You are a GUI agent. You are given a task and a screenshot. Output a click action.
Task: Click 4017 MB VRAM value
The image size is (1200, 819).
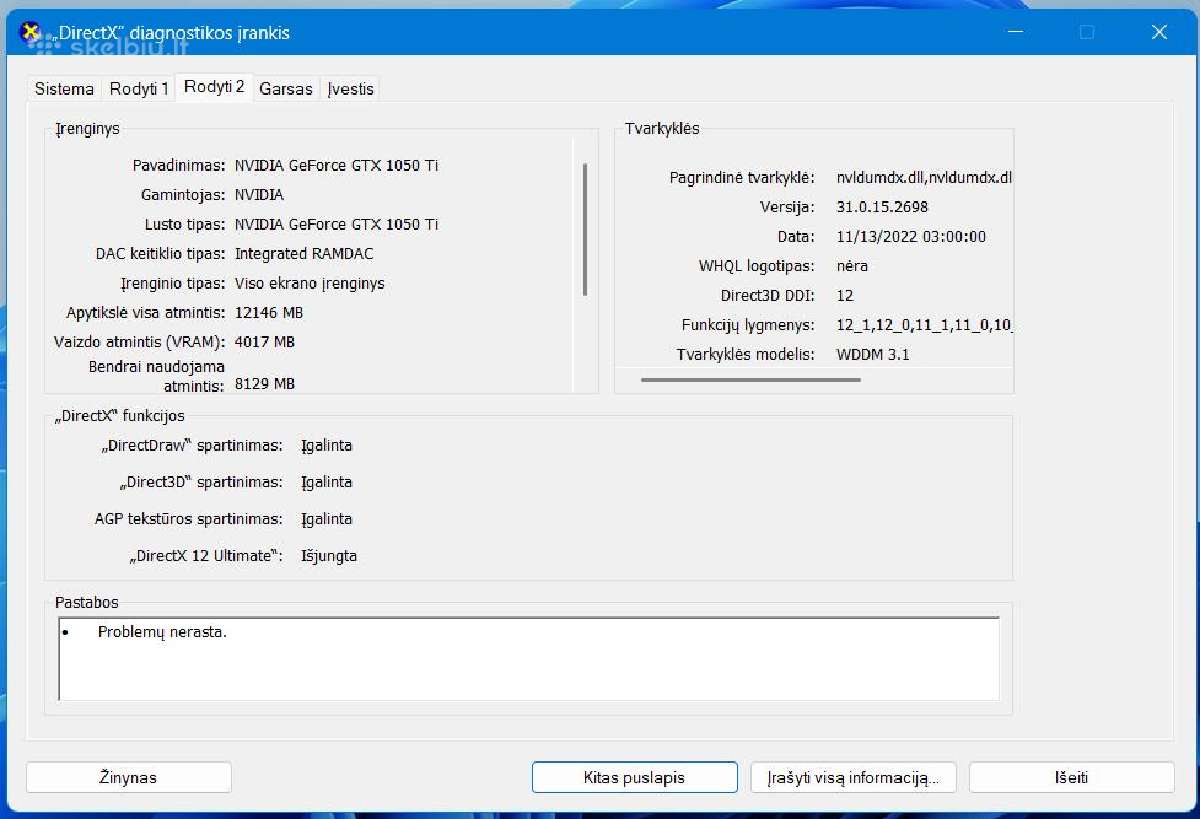264,342
